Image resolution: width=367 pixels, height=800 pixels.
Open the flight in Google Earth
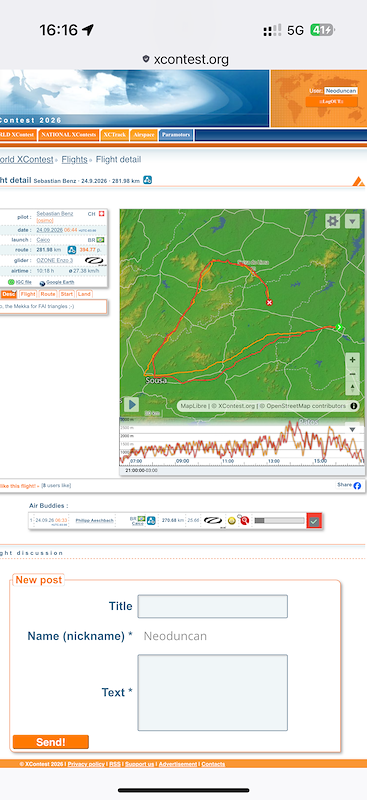click(56, 282)
